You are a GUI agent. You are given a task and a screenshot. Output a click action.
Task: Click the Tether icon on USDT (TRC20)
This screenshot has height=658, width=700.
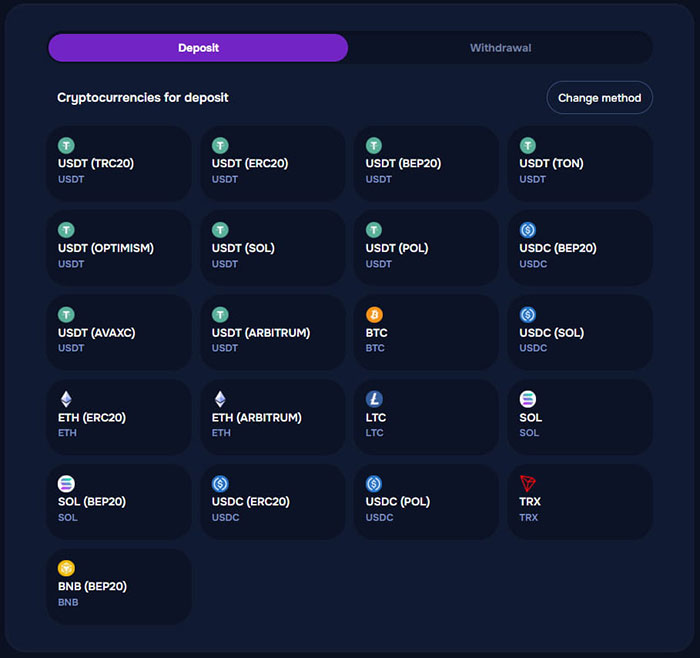tap(66, 146)
